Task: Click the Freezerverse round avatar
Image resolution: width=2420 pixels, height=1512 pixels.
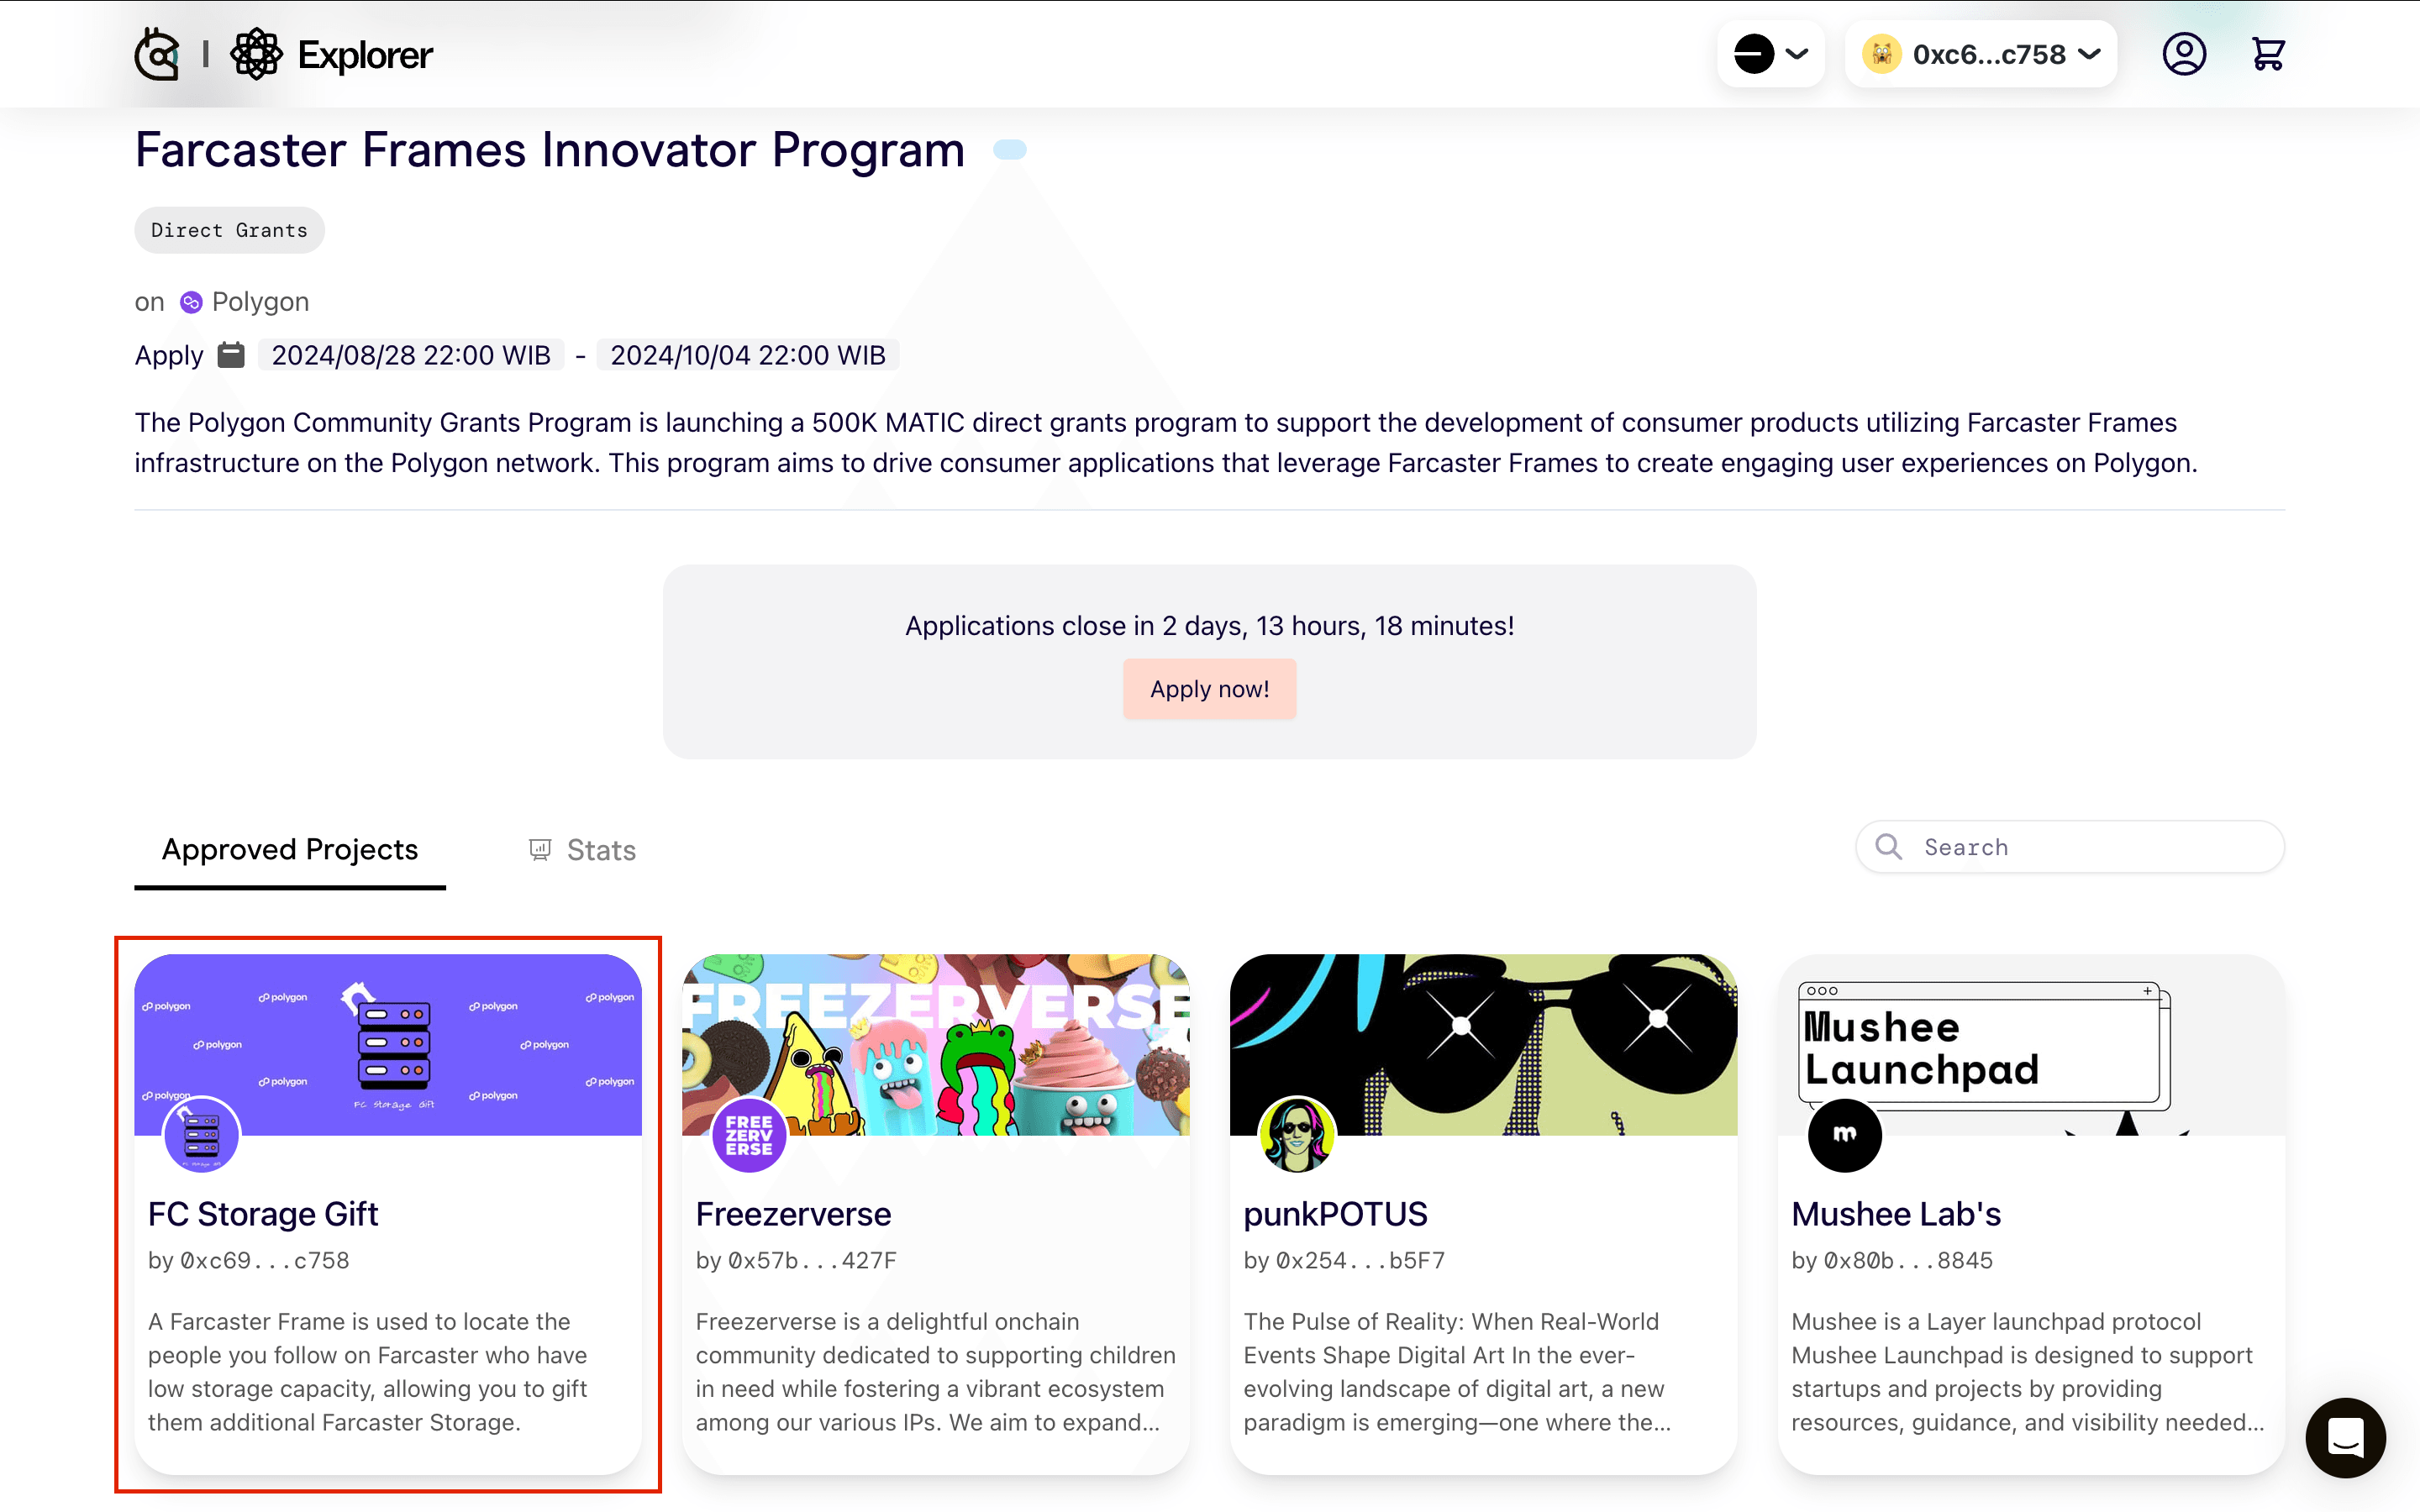Action: (x=749, y=1135)
